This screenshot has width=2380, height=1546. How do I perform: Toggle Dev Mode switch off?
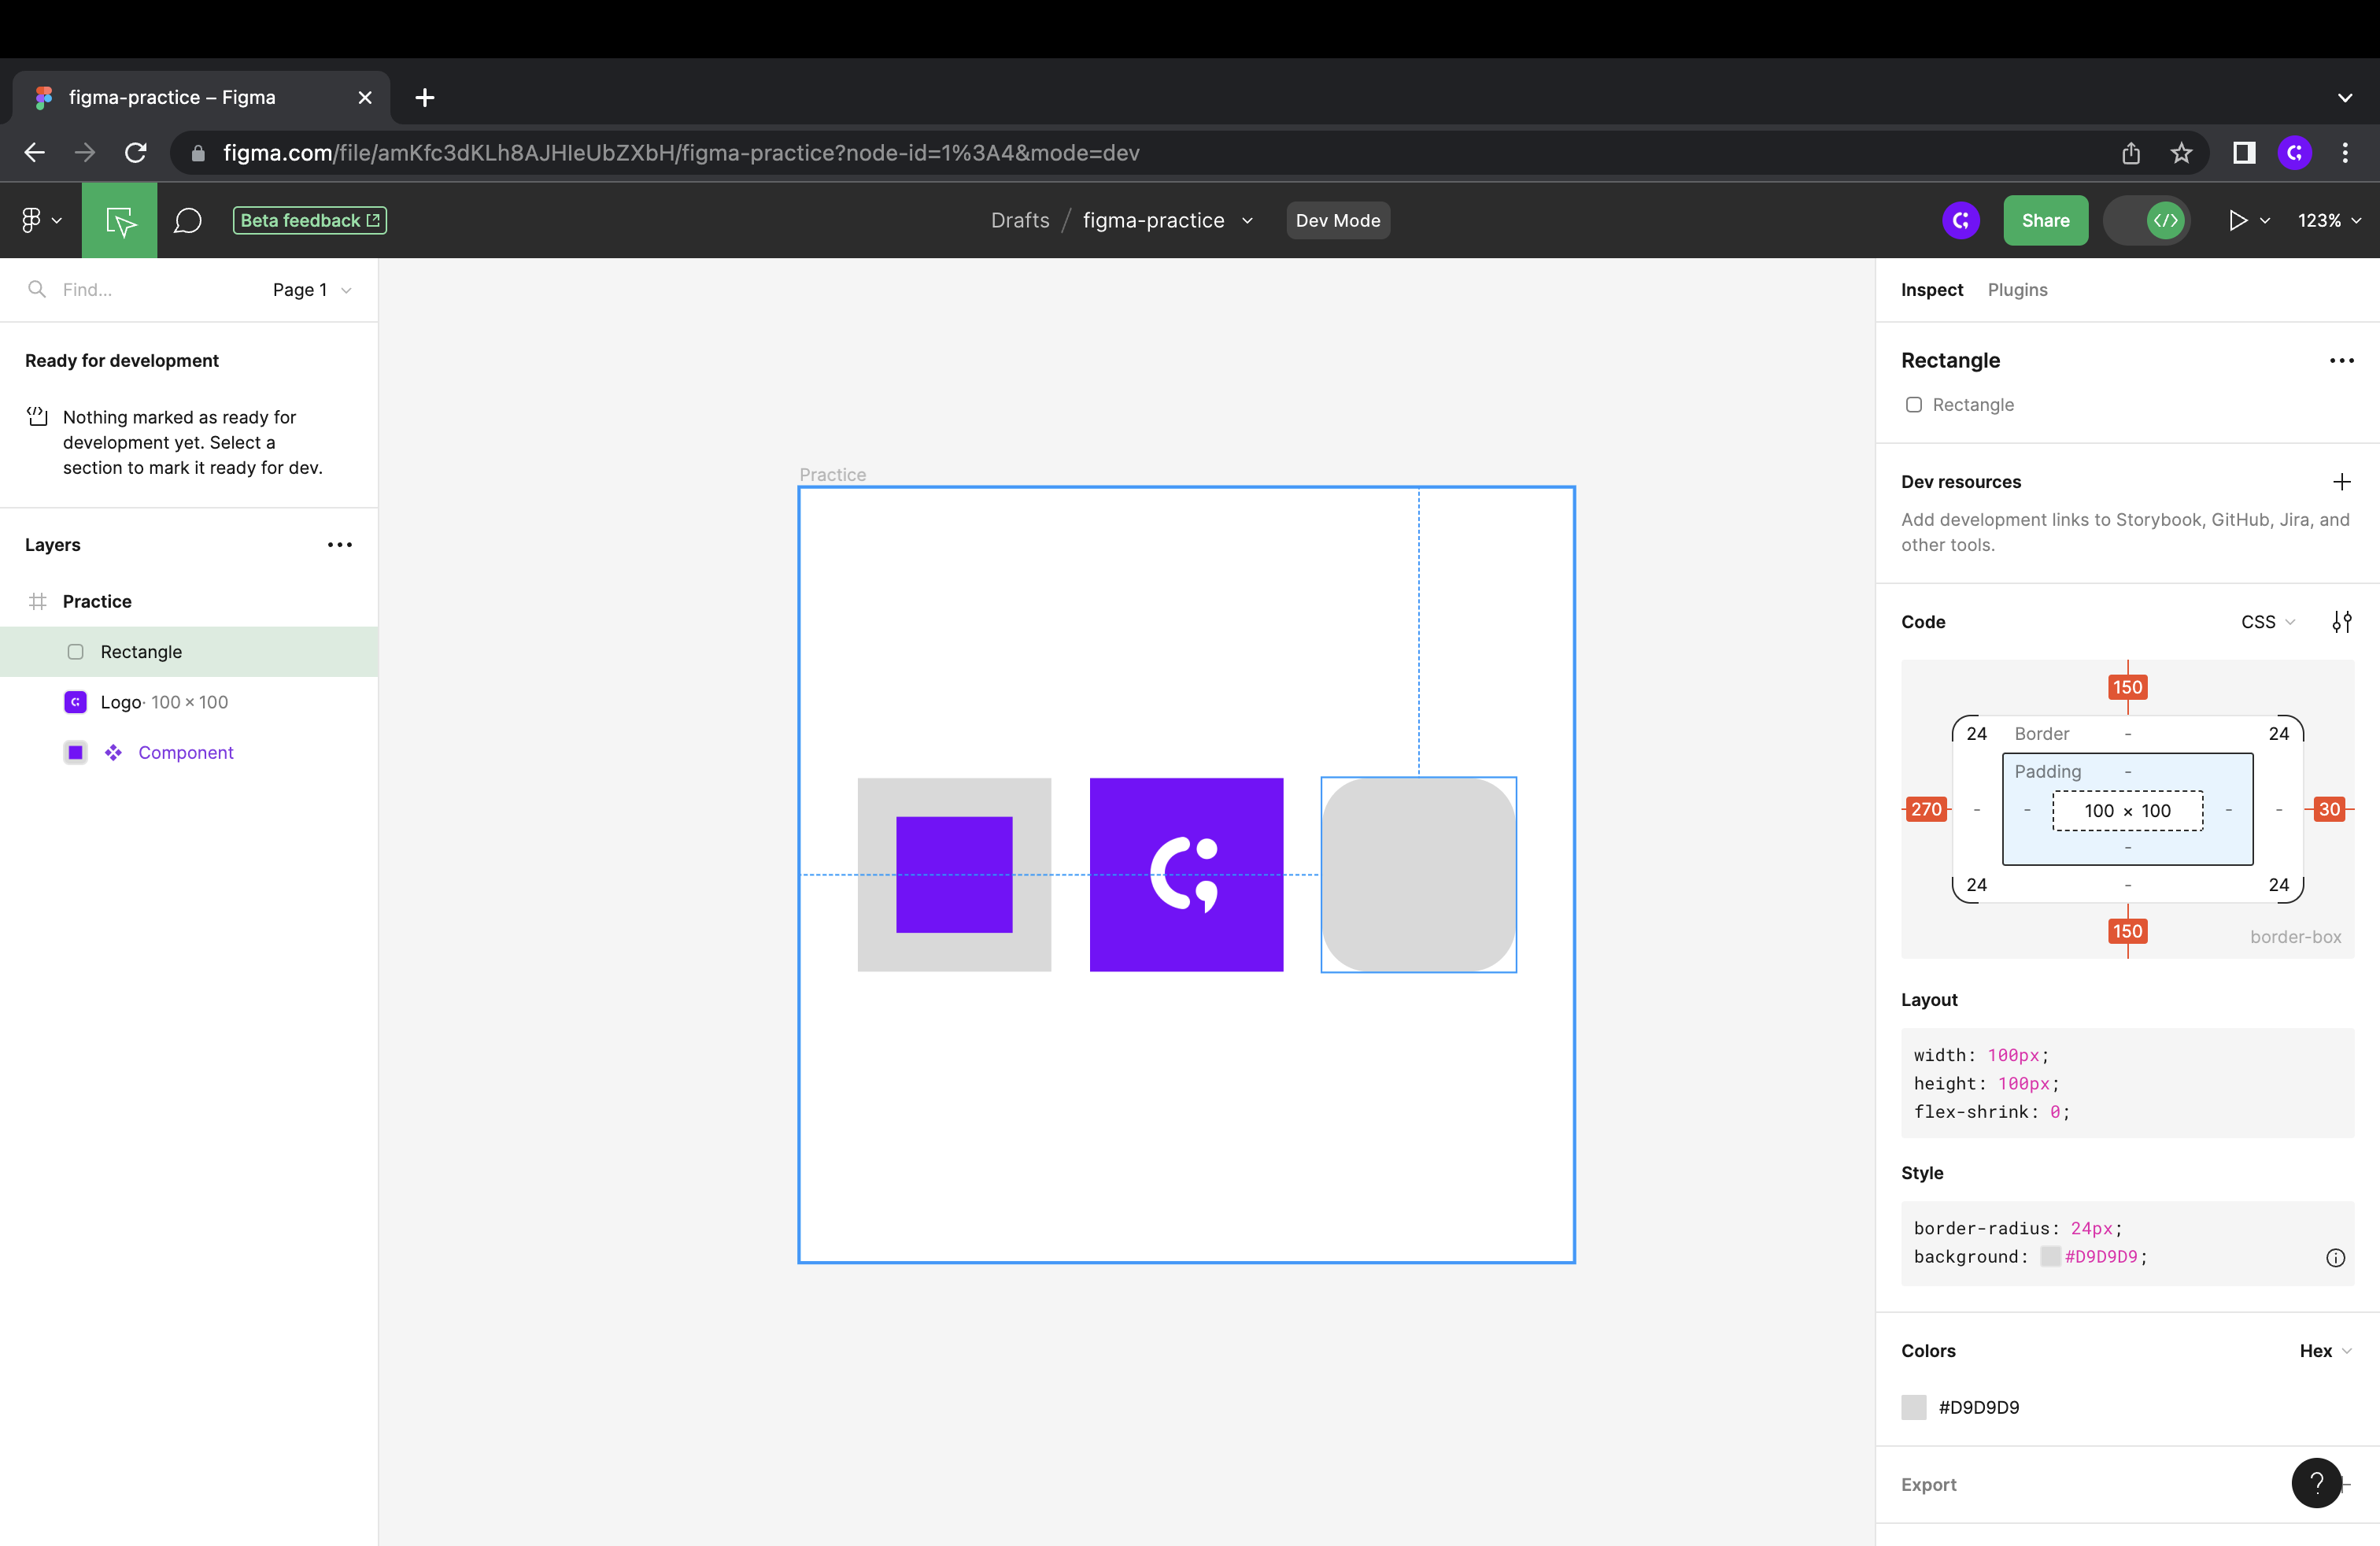(x=2148, y=220)
